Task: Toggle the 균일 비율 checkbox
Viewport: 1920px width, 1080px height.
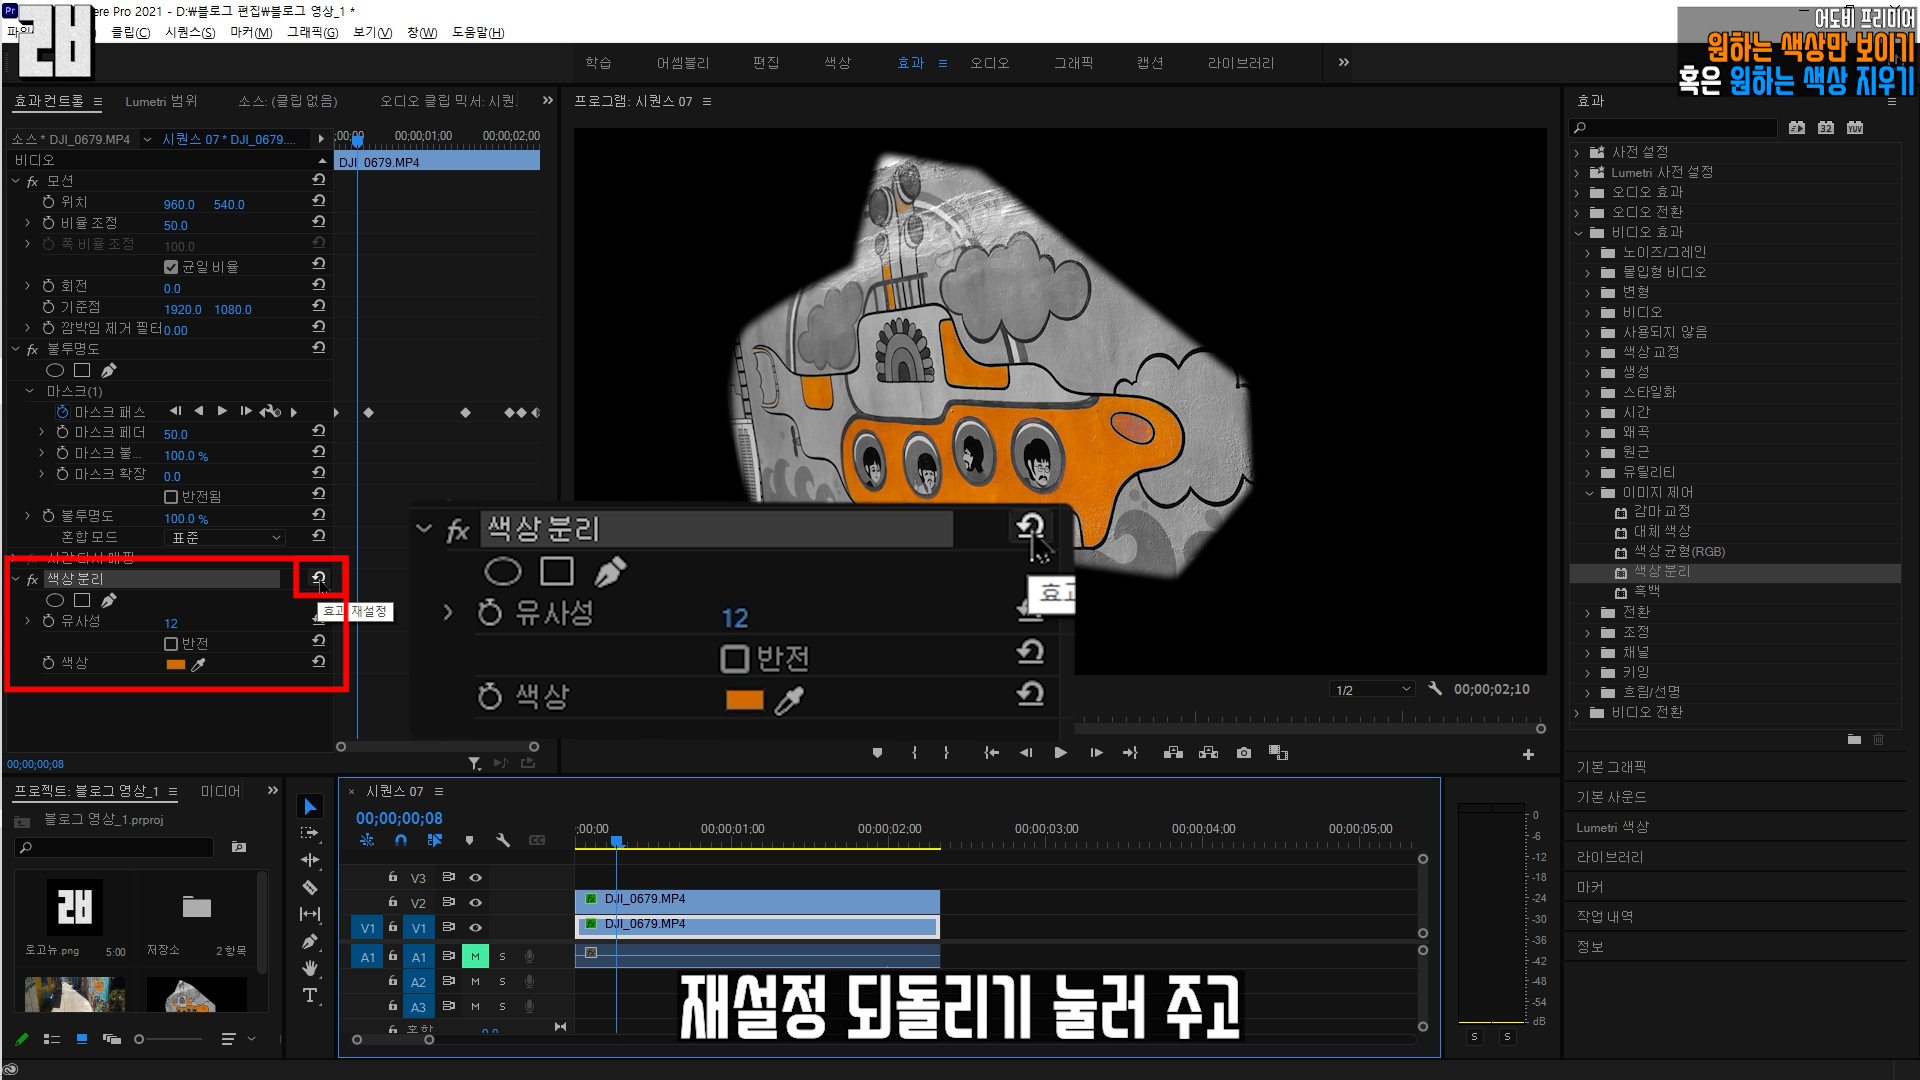Action: click(171, 267)
